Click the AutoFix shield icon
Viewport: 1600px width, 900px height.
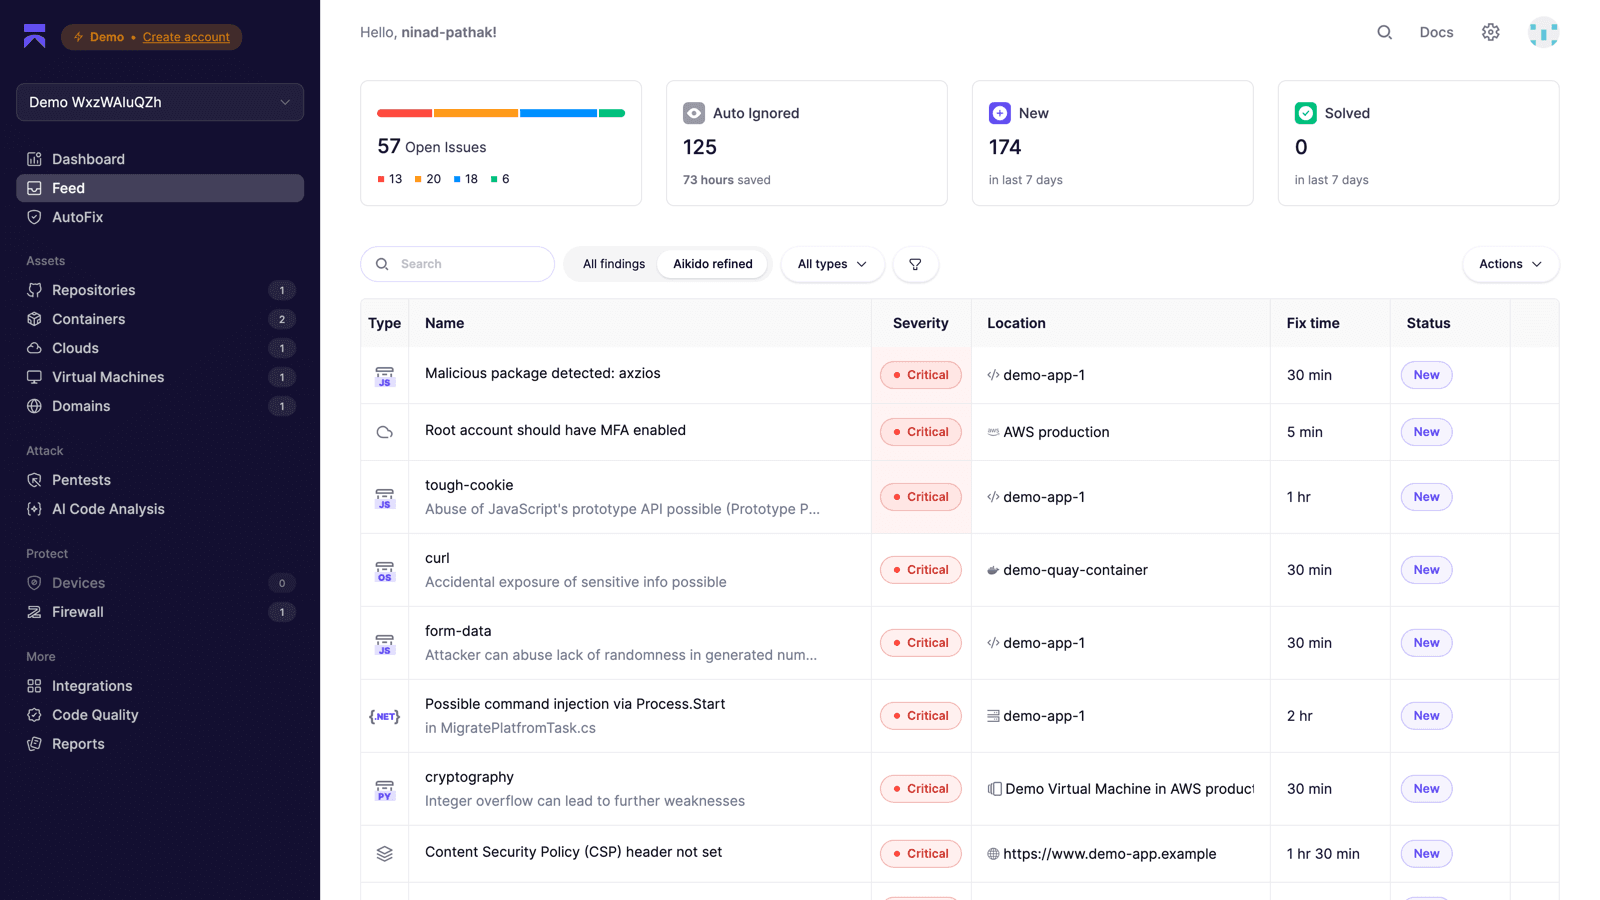pos(34,217)
